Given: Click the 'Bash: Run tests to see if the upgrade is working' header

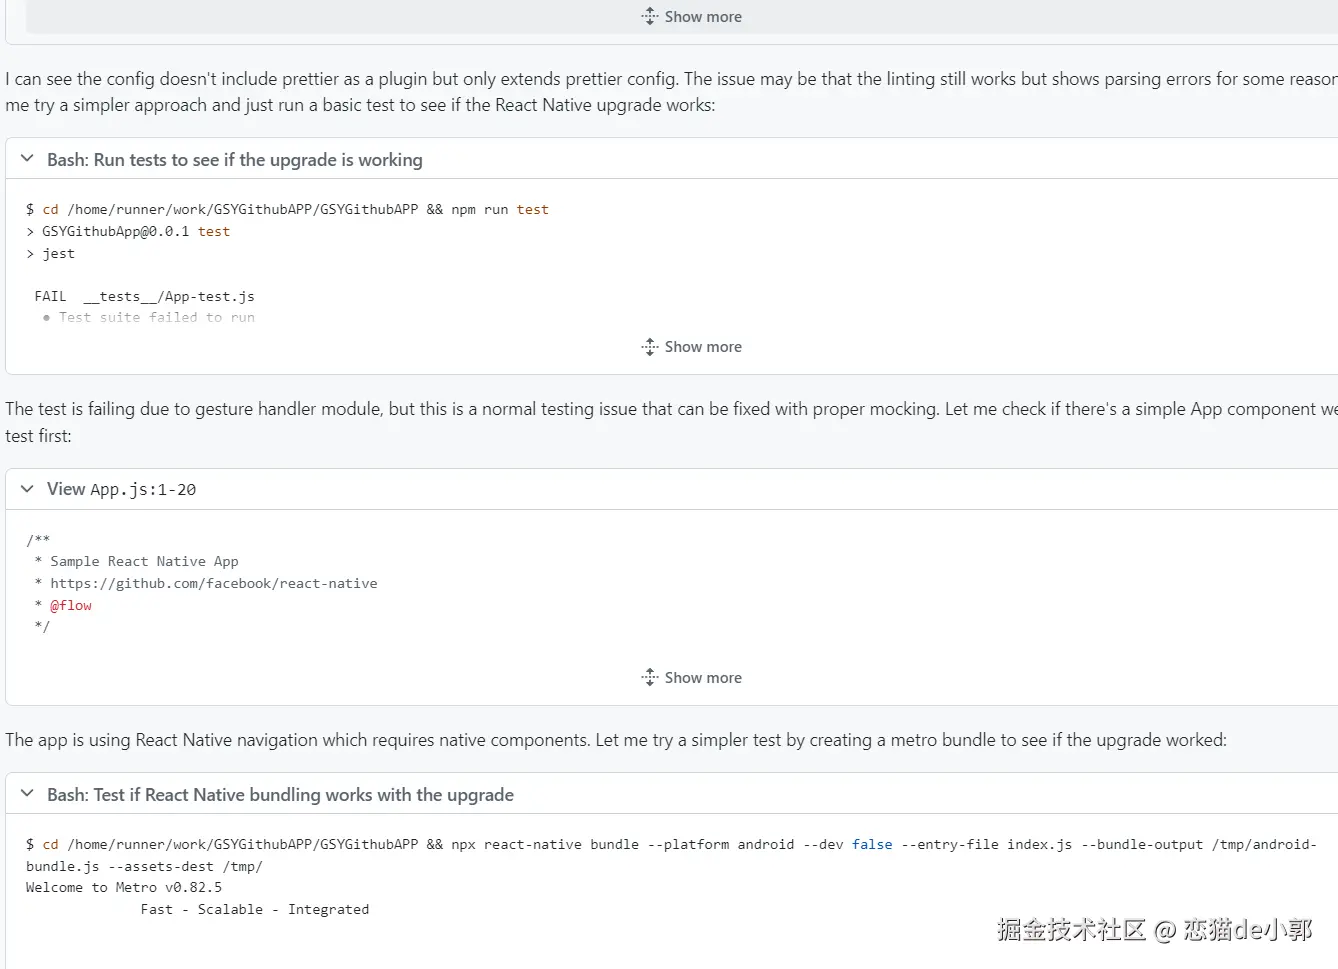Looking at the screenshot, I should 235,160.
